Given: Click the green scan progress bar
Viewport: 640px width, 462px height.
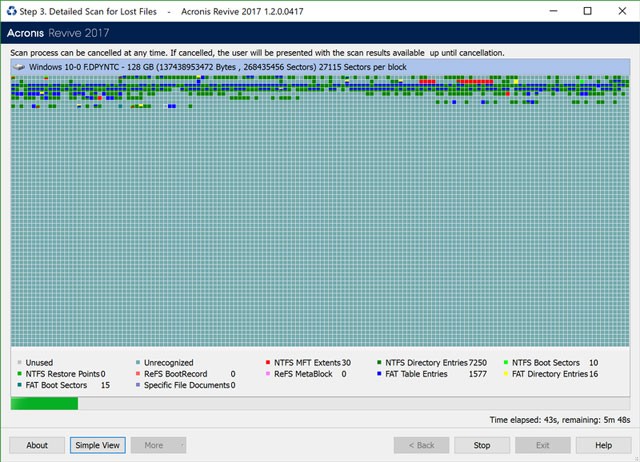Looking at the screenshot, I should point(44,403).
